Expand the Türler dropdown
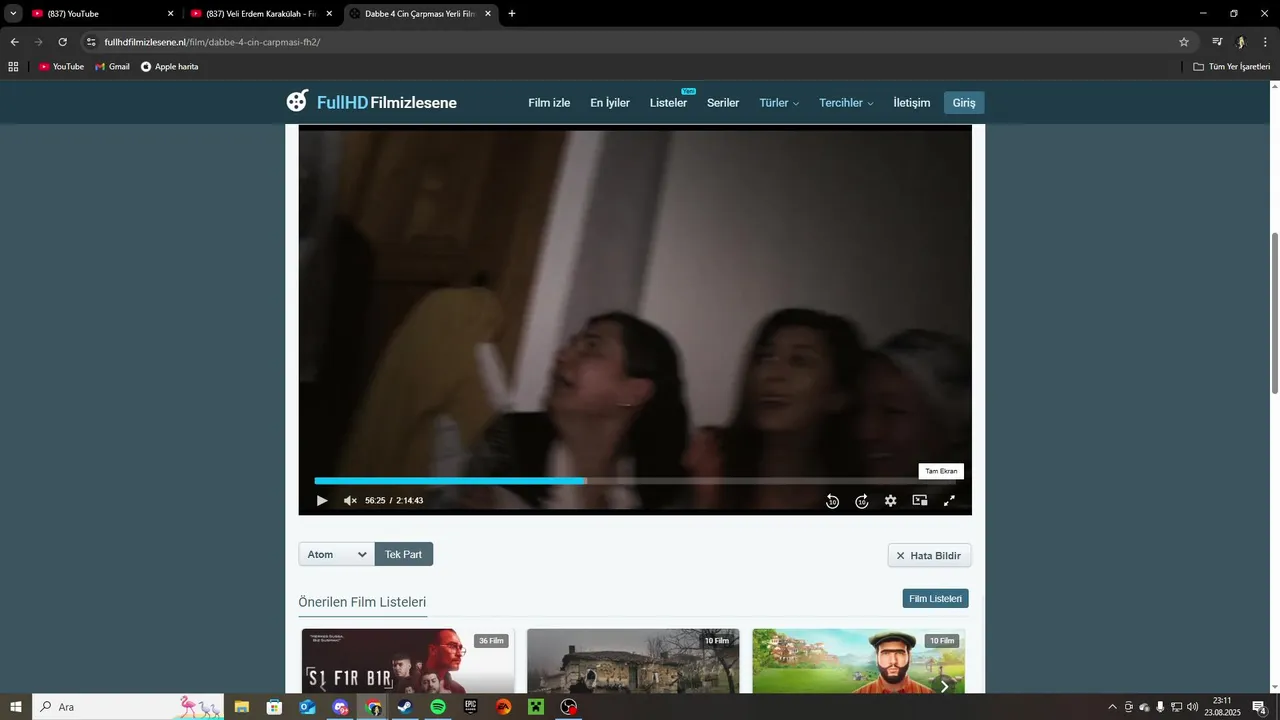The height and width of the screenshot is (720, 1280). pyautogui.click(x=779, y=103)
